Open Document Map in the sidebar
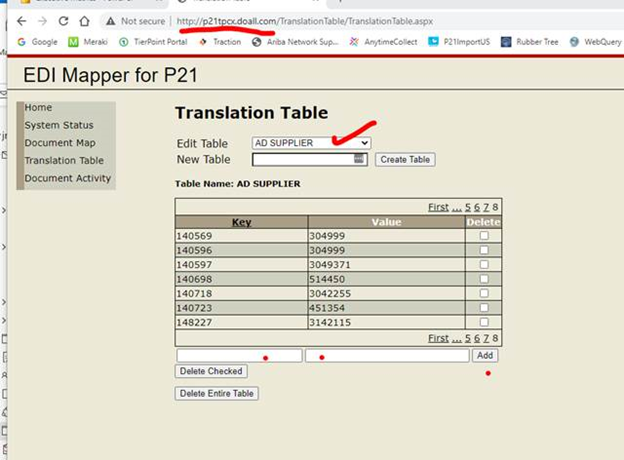Viewport: 624px width, 460px height. (60, 143)
